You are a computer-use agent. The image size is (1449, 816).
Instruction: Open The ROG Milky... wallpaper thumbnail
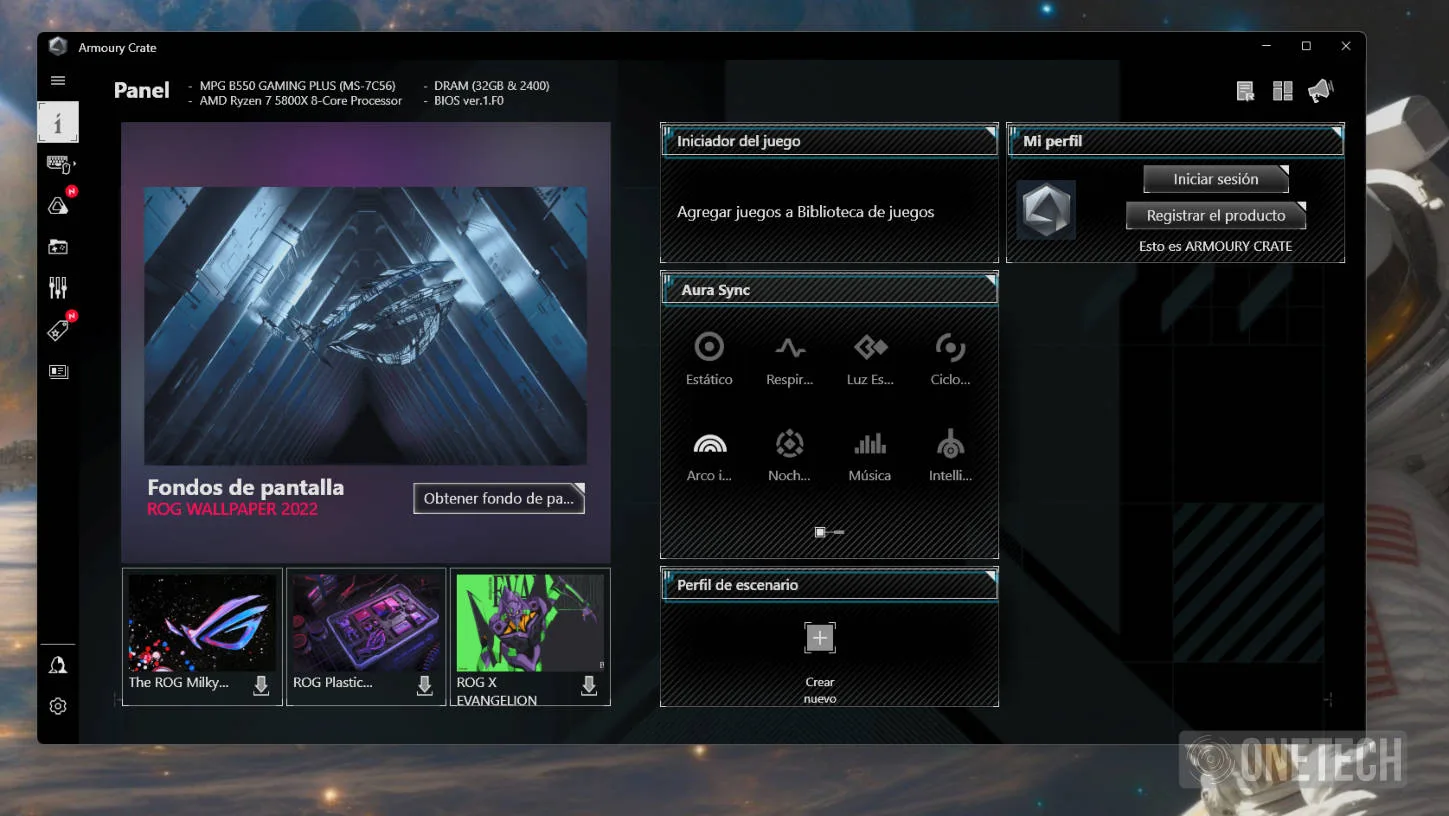202,622
